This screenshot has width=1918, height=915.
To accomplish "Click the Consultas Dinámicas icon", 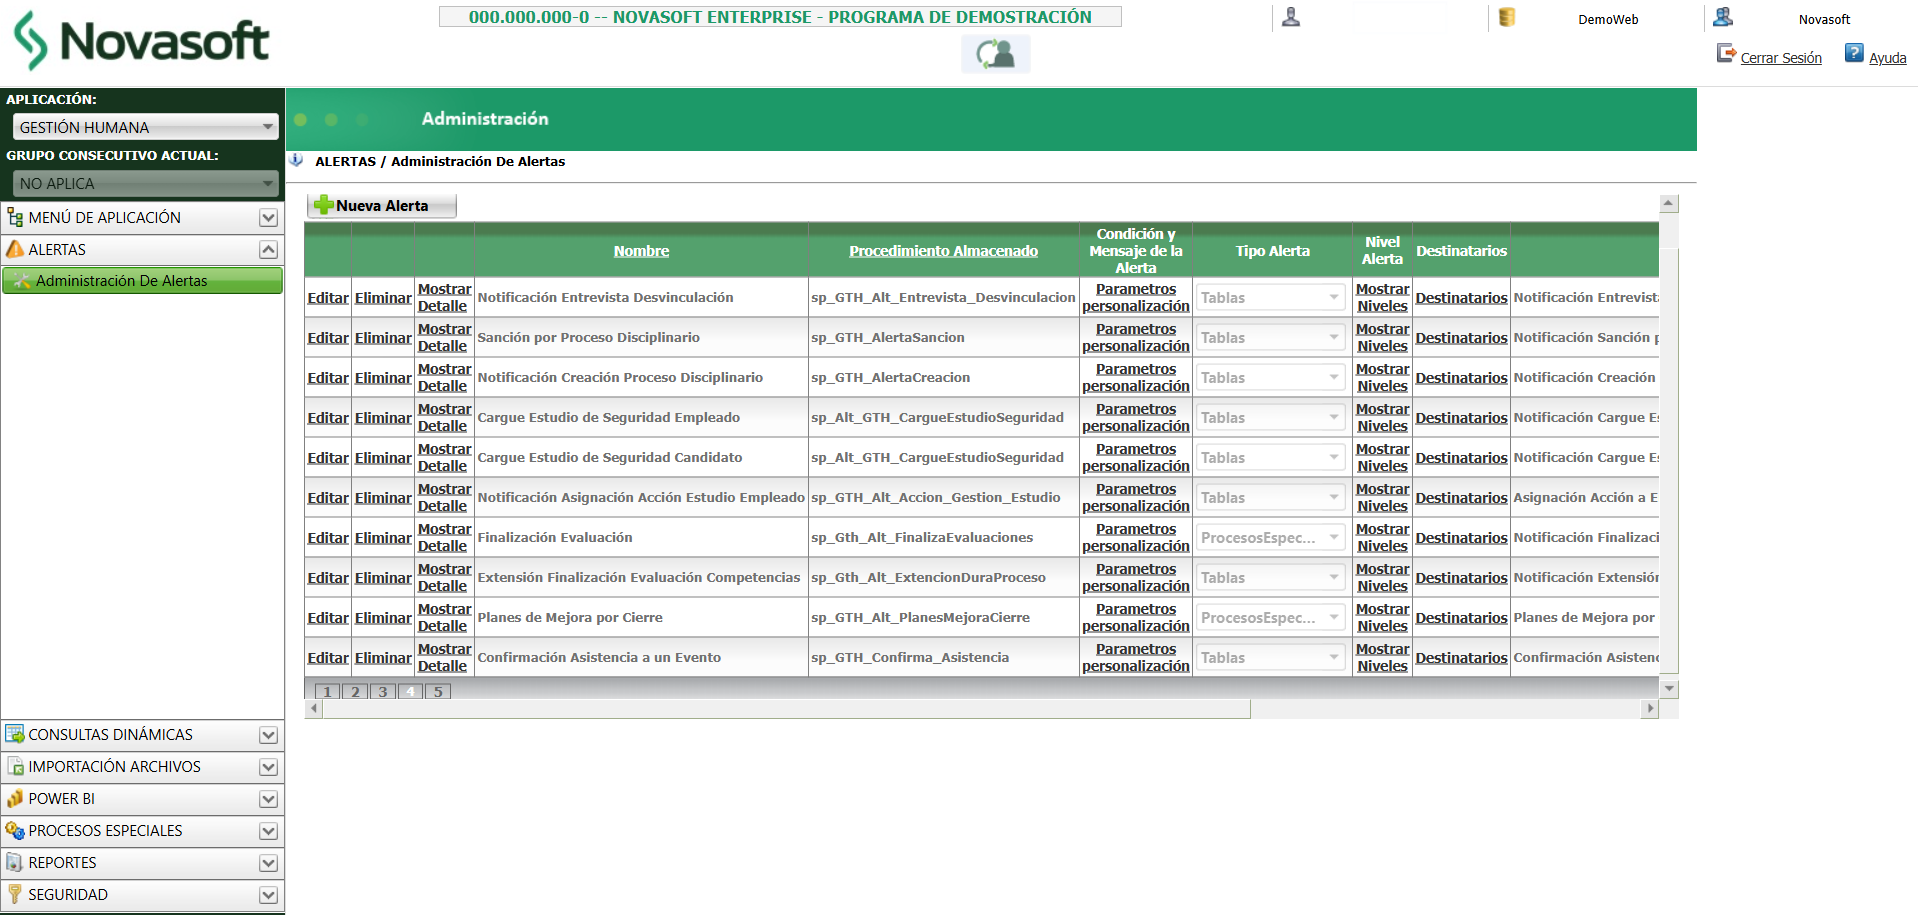I will click(15, 734).
